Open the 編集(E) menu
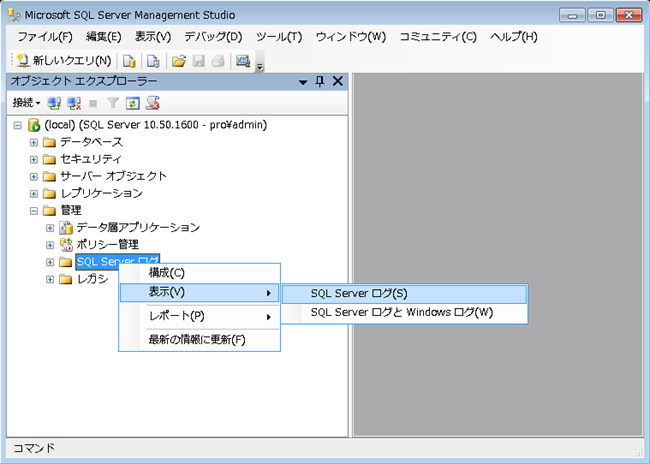Screen dimensions: 650x464 pos(104,37)
